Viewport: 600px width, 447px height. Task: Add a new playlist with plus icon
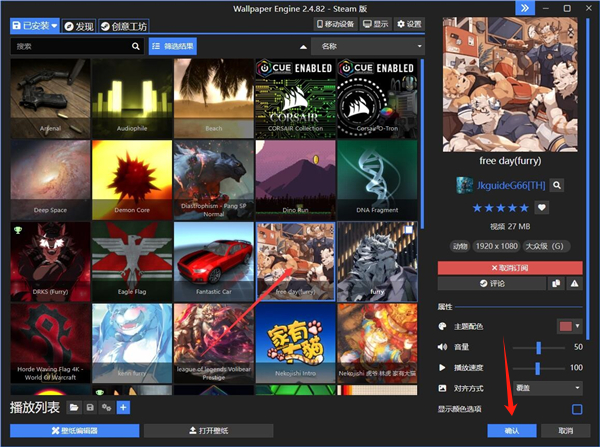pos(123,408)
